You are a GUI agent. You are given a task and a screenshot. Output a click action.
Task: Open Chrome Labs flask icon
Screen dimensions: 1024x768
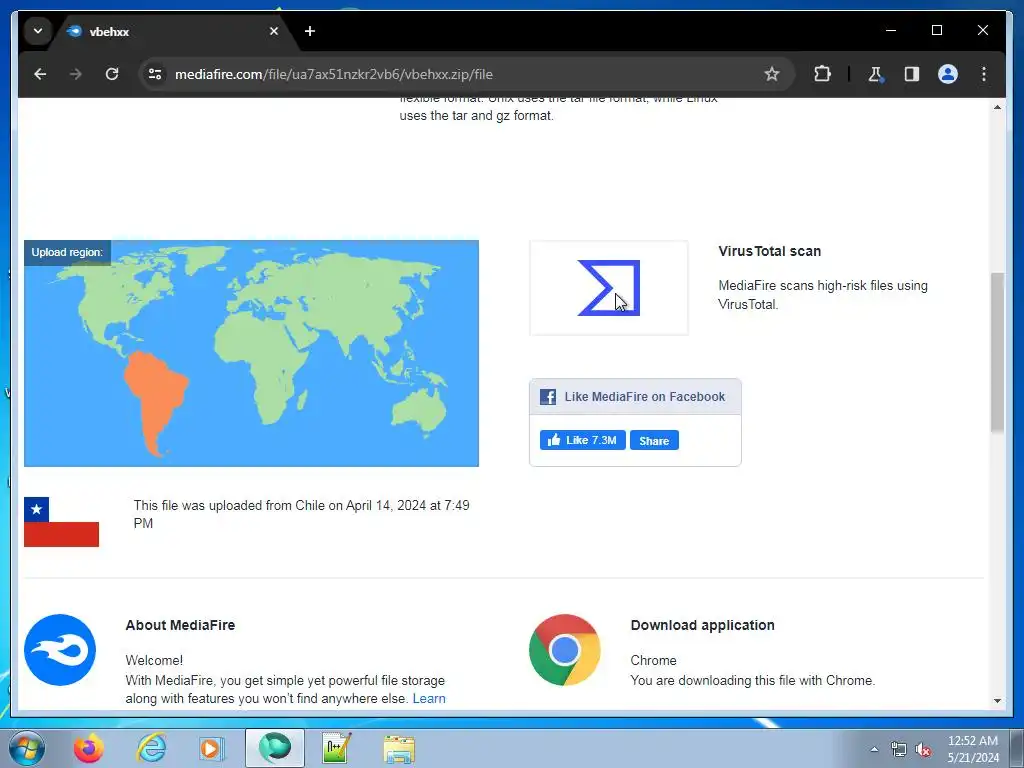875,74
